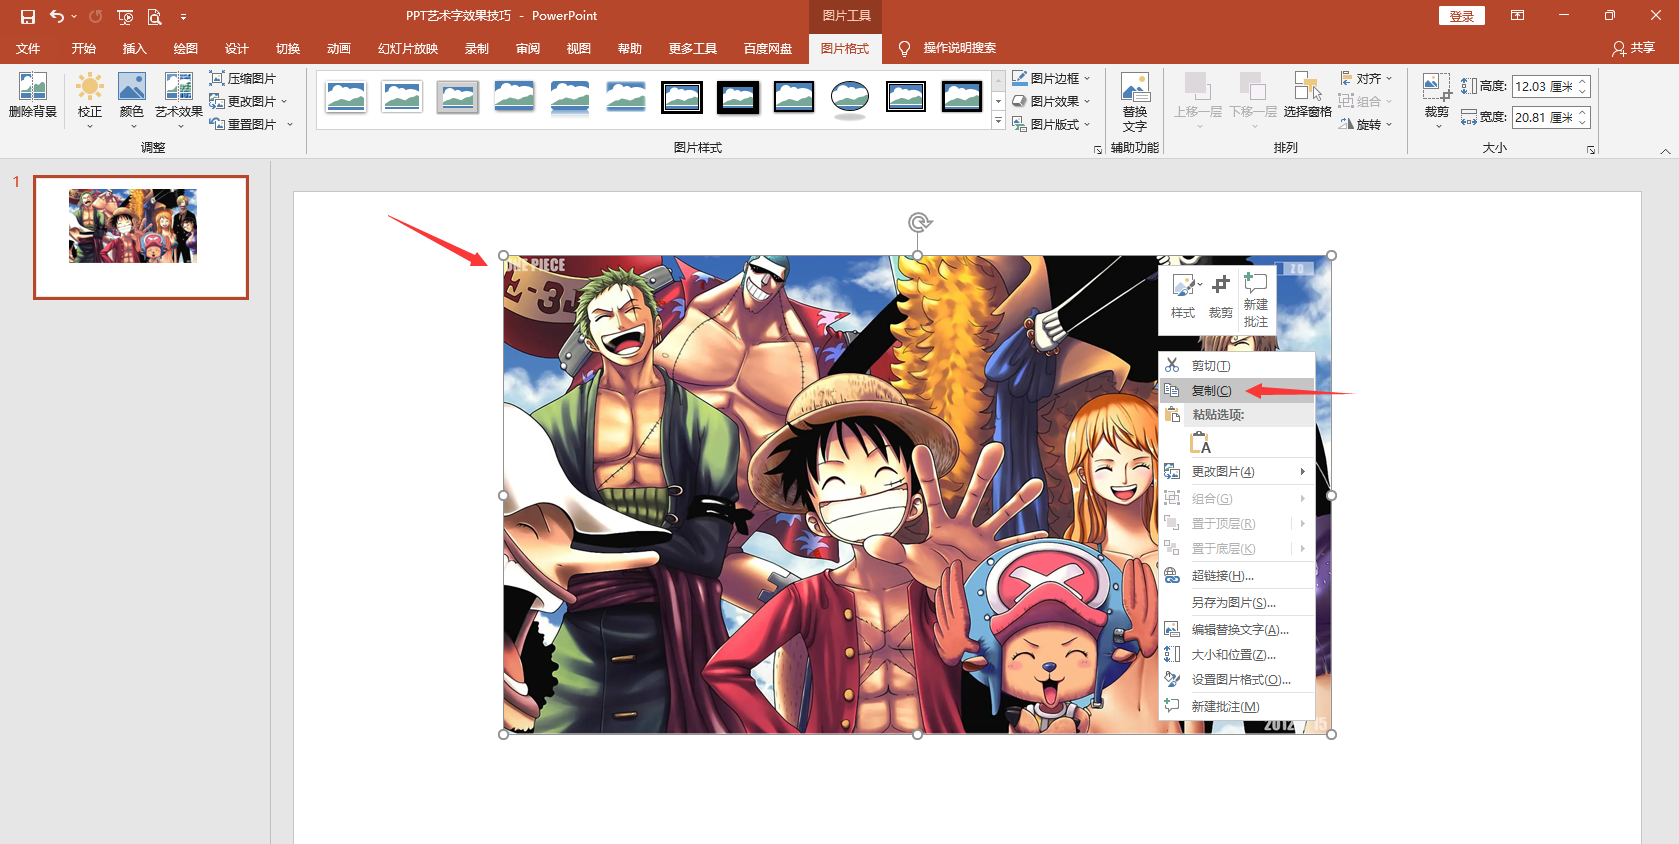
Task: Click the paste option icon with letter A
Action: point(1200,442)
